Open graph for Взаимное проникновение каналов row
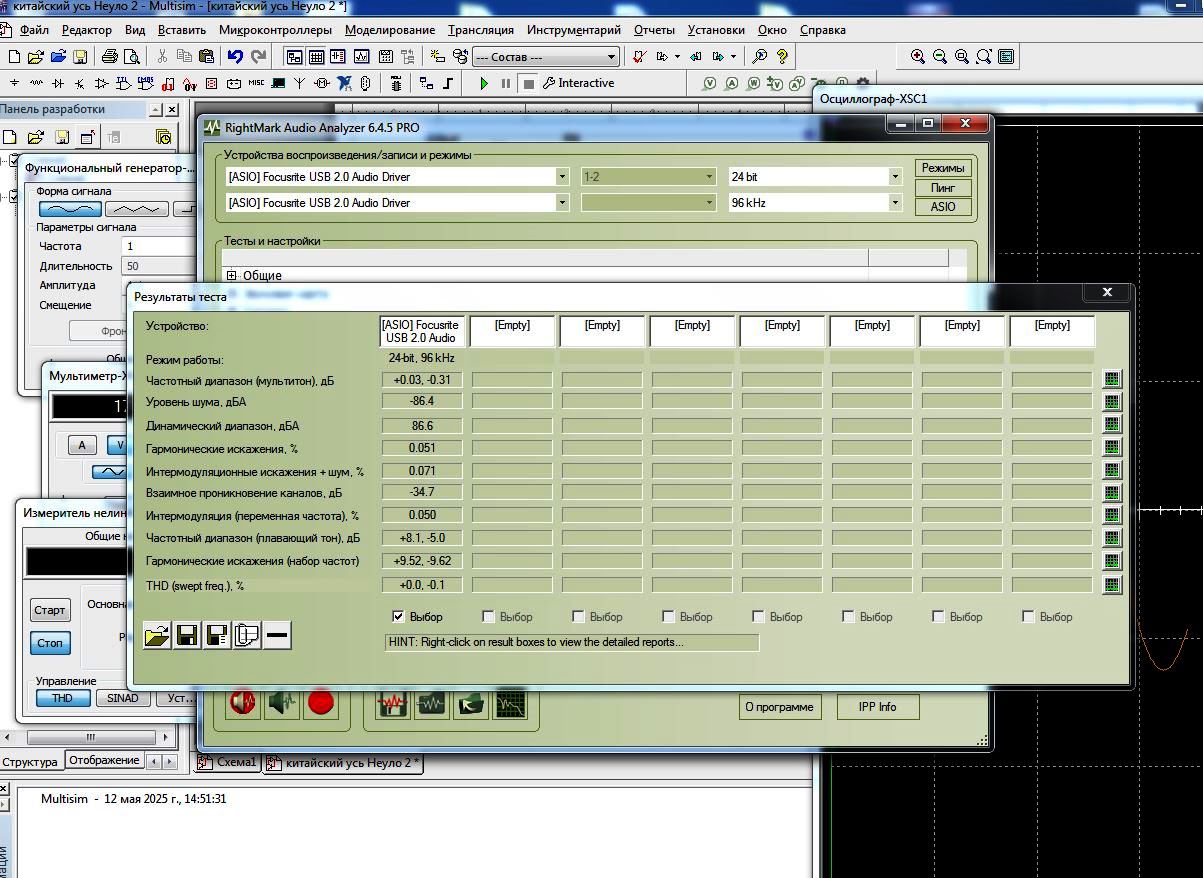This screenshot has height=878, width=1203. pos(1111,493)
